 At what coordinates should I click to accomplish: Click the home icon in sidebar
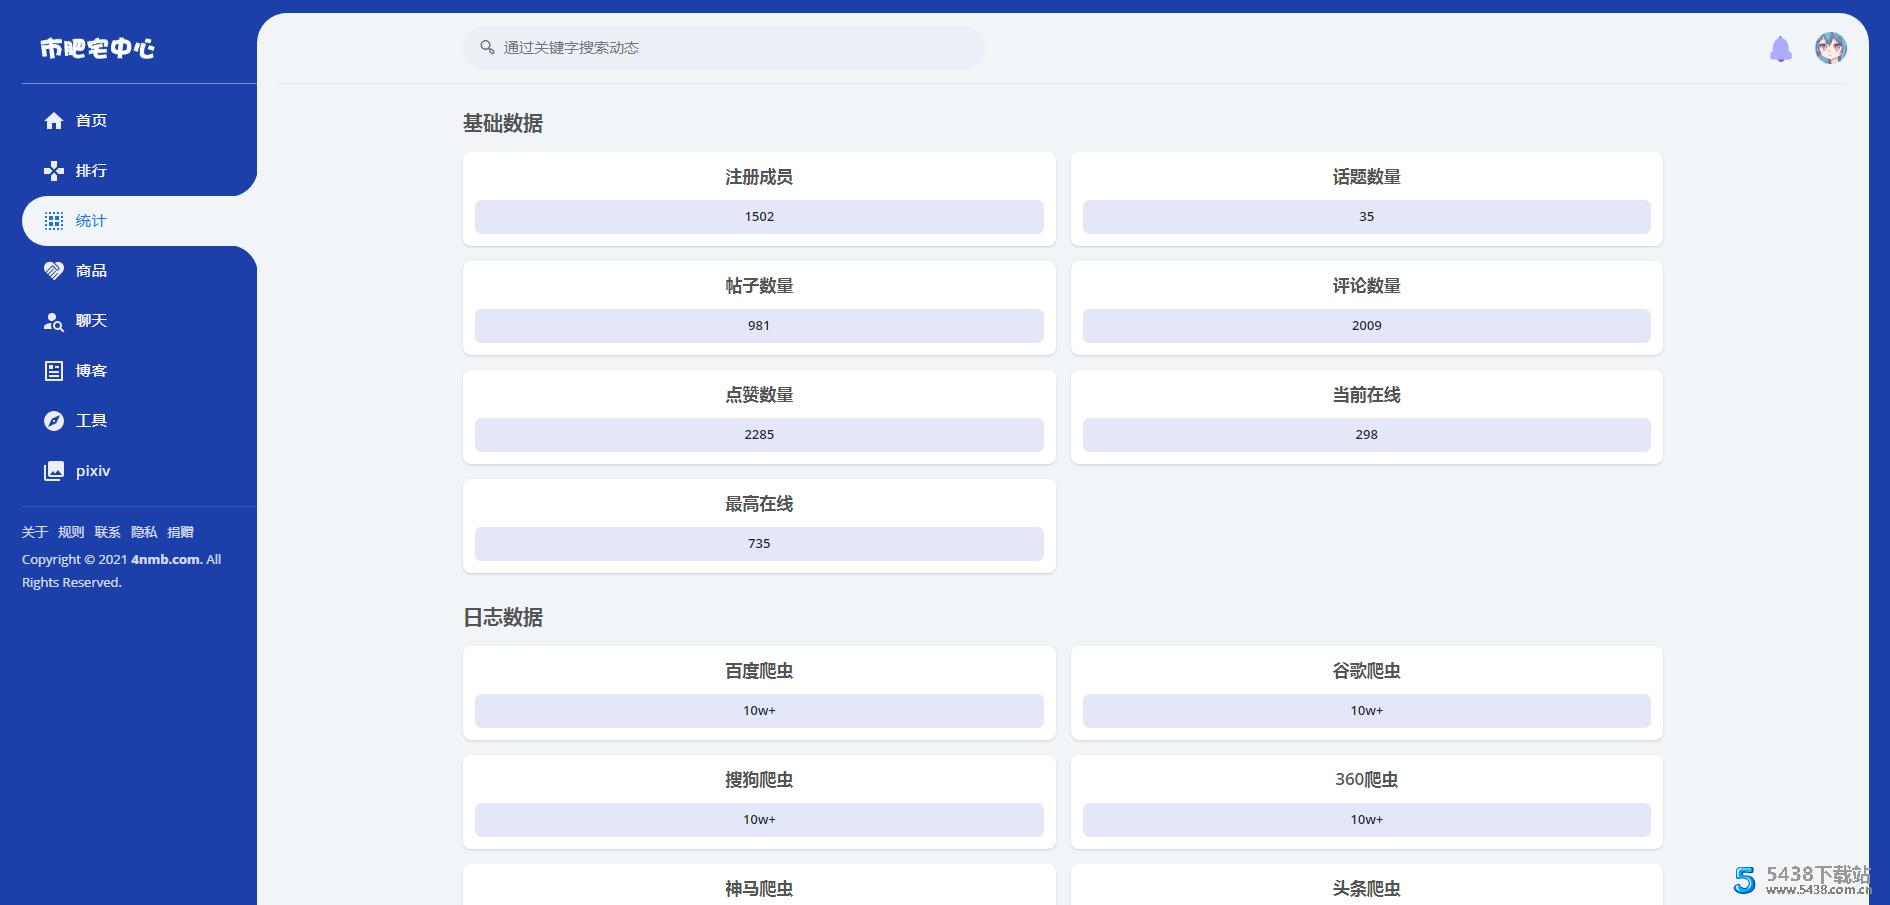(54, 121)
